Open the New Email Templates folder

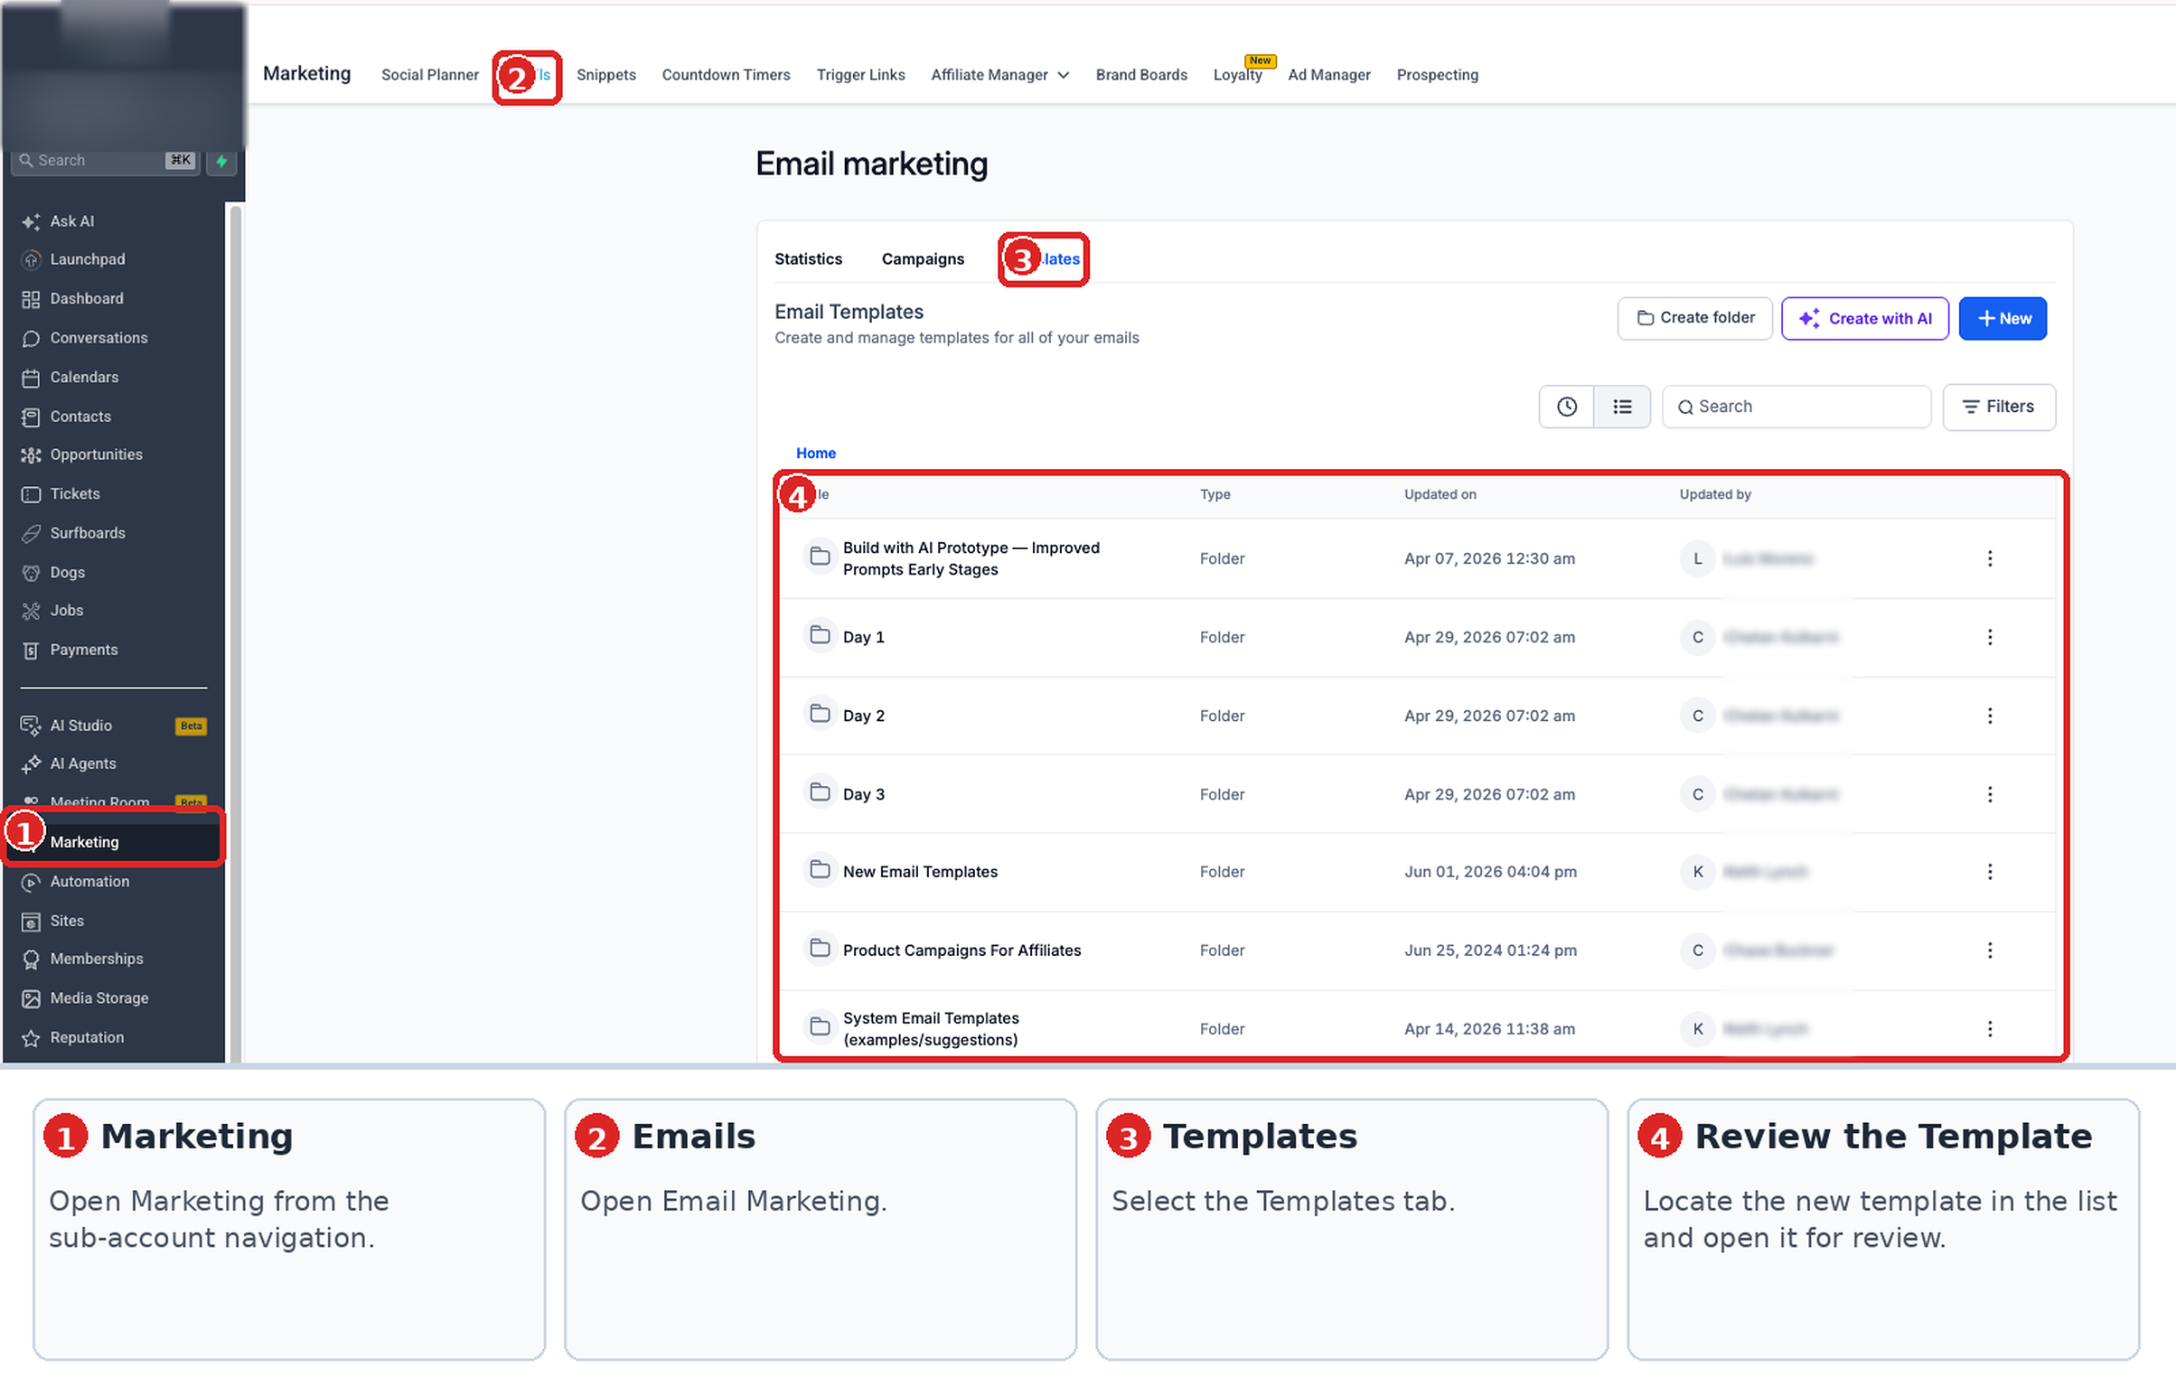coord(920,872)
